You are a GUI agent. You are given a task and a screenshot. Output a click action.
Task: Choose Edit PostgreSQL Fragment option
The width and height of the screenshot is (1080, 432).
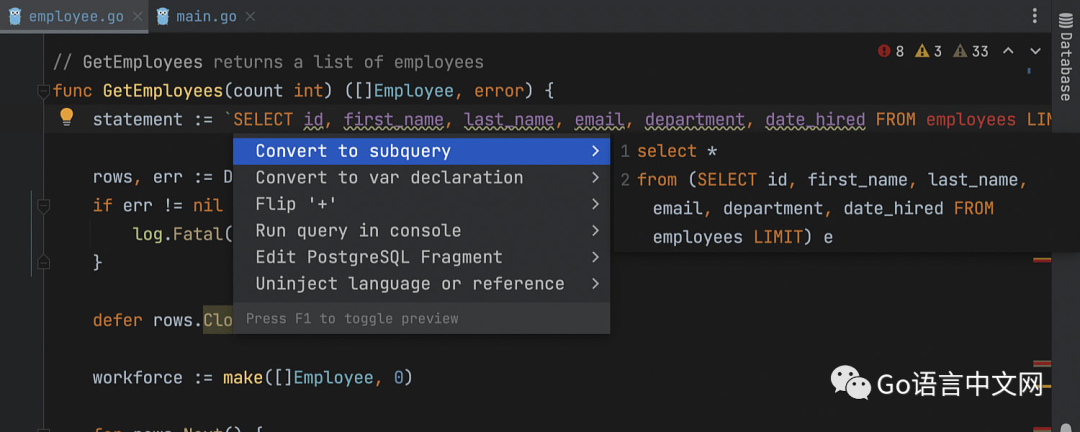click(378, 257)
